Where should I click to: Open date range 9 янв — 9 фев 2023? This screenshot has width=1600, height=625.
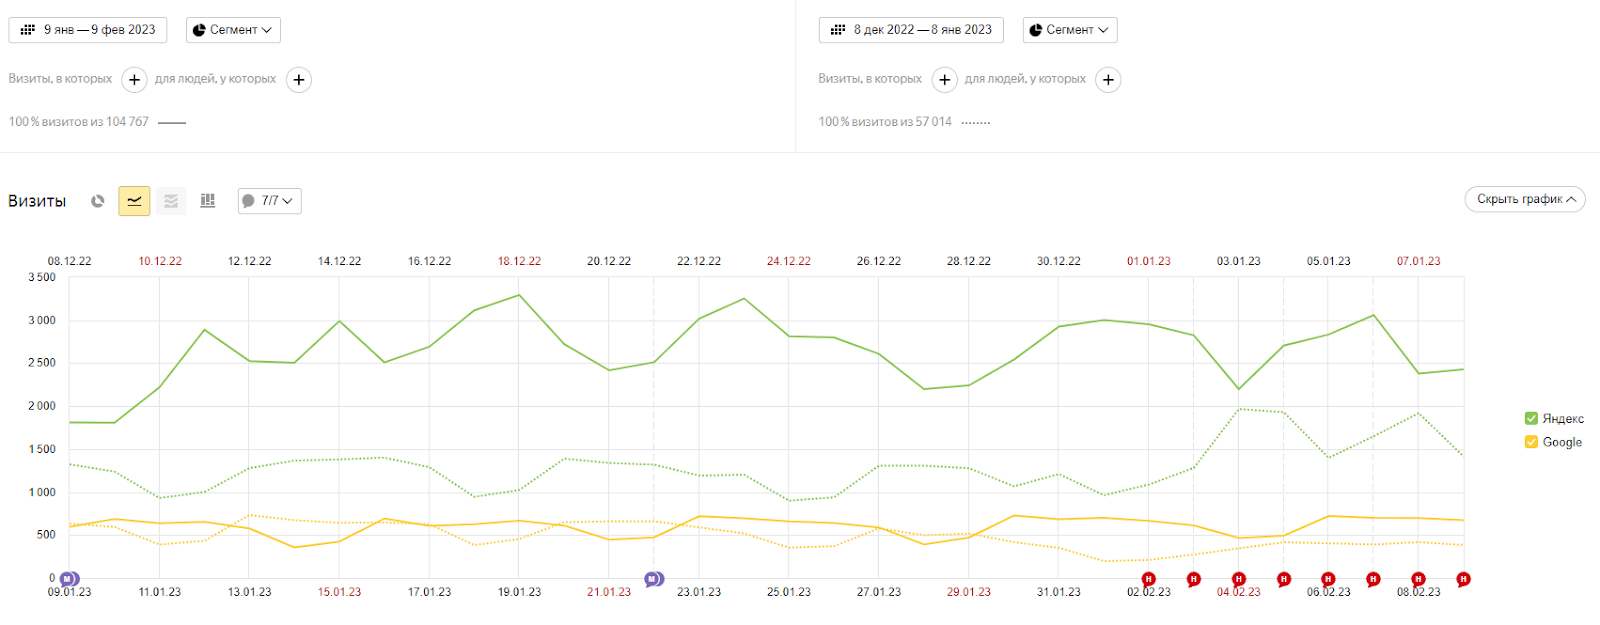pos(88,30)
